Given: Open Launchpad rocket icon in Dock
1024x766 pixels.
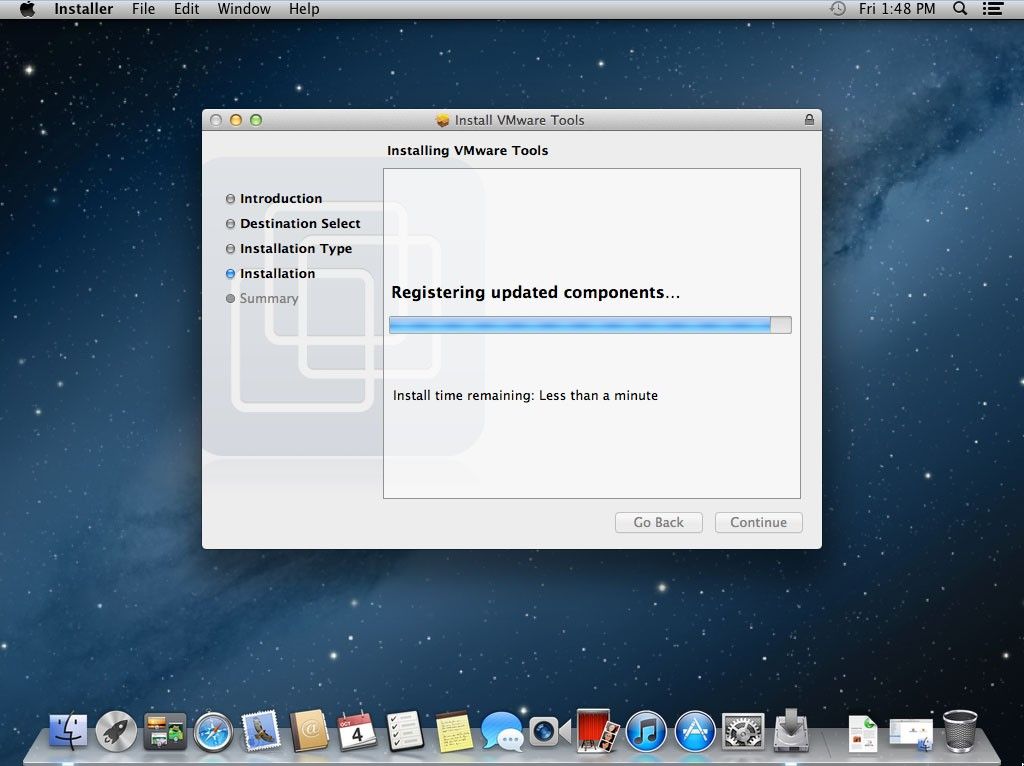Looking at the screenshot, I should [x=116, y=731].
